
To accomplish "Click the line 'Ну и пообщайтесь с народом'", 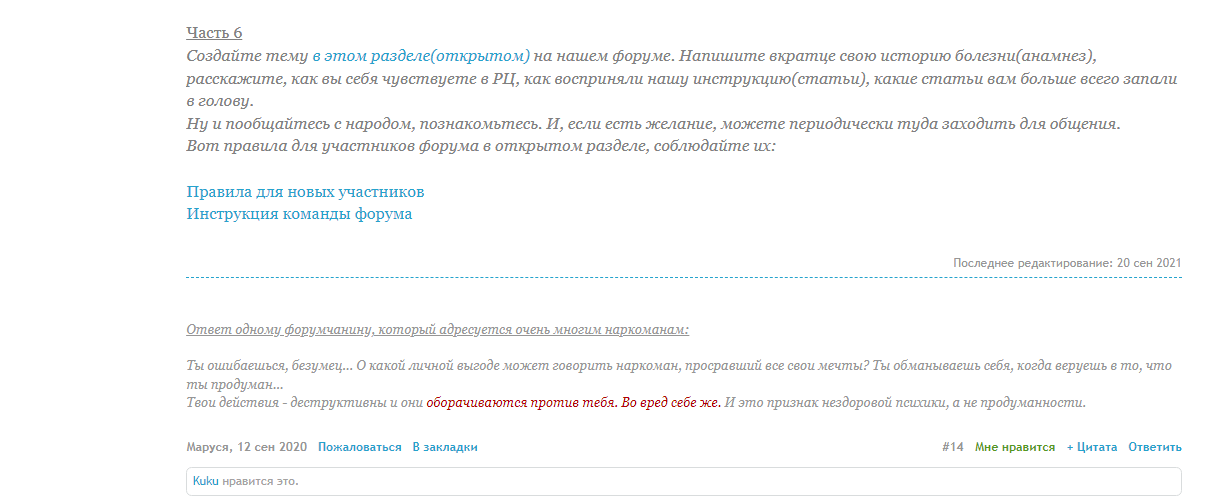I will tap(653, 125).
